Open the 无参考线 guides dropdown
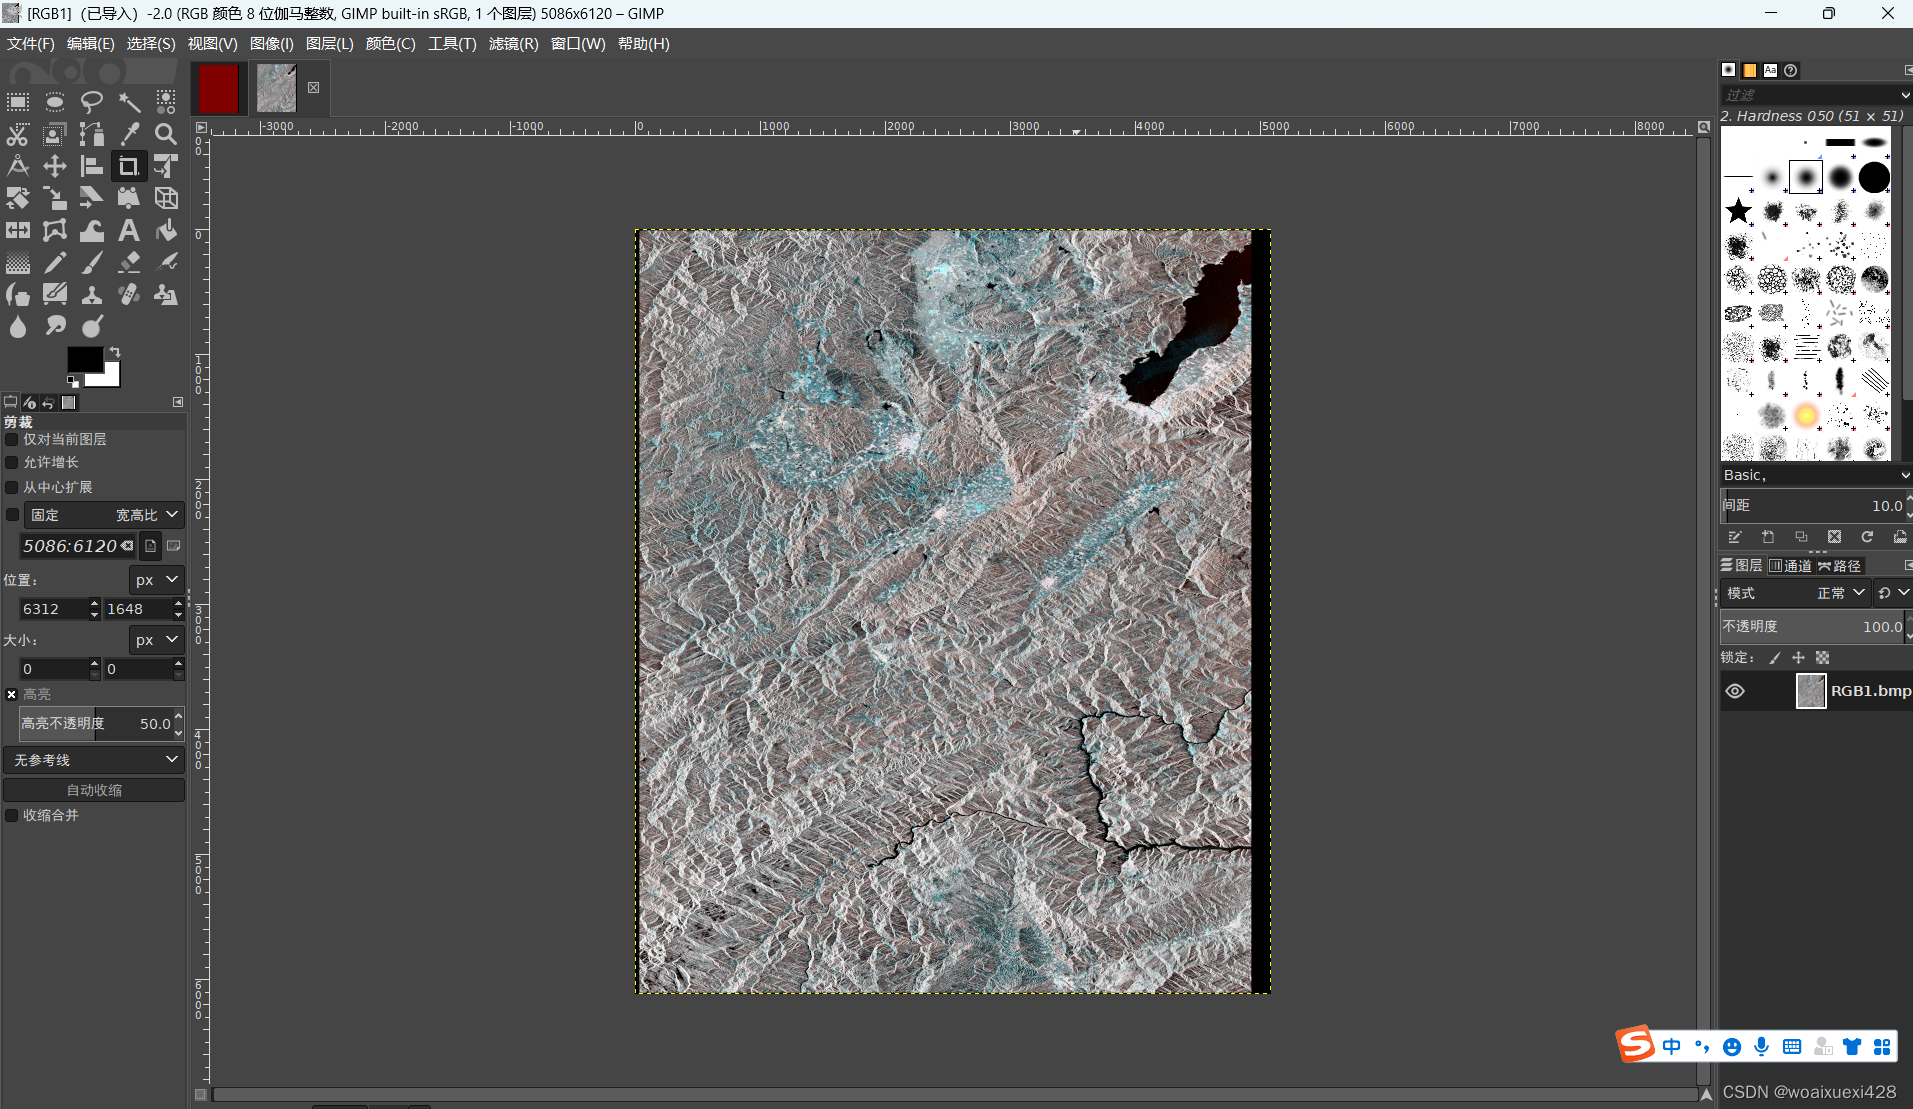 point(94,760)
